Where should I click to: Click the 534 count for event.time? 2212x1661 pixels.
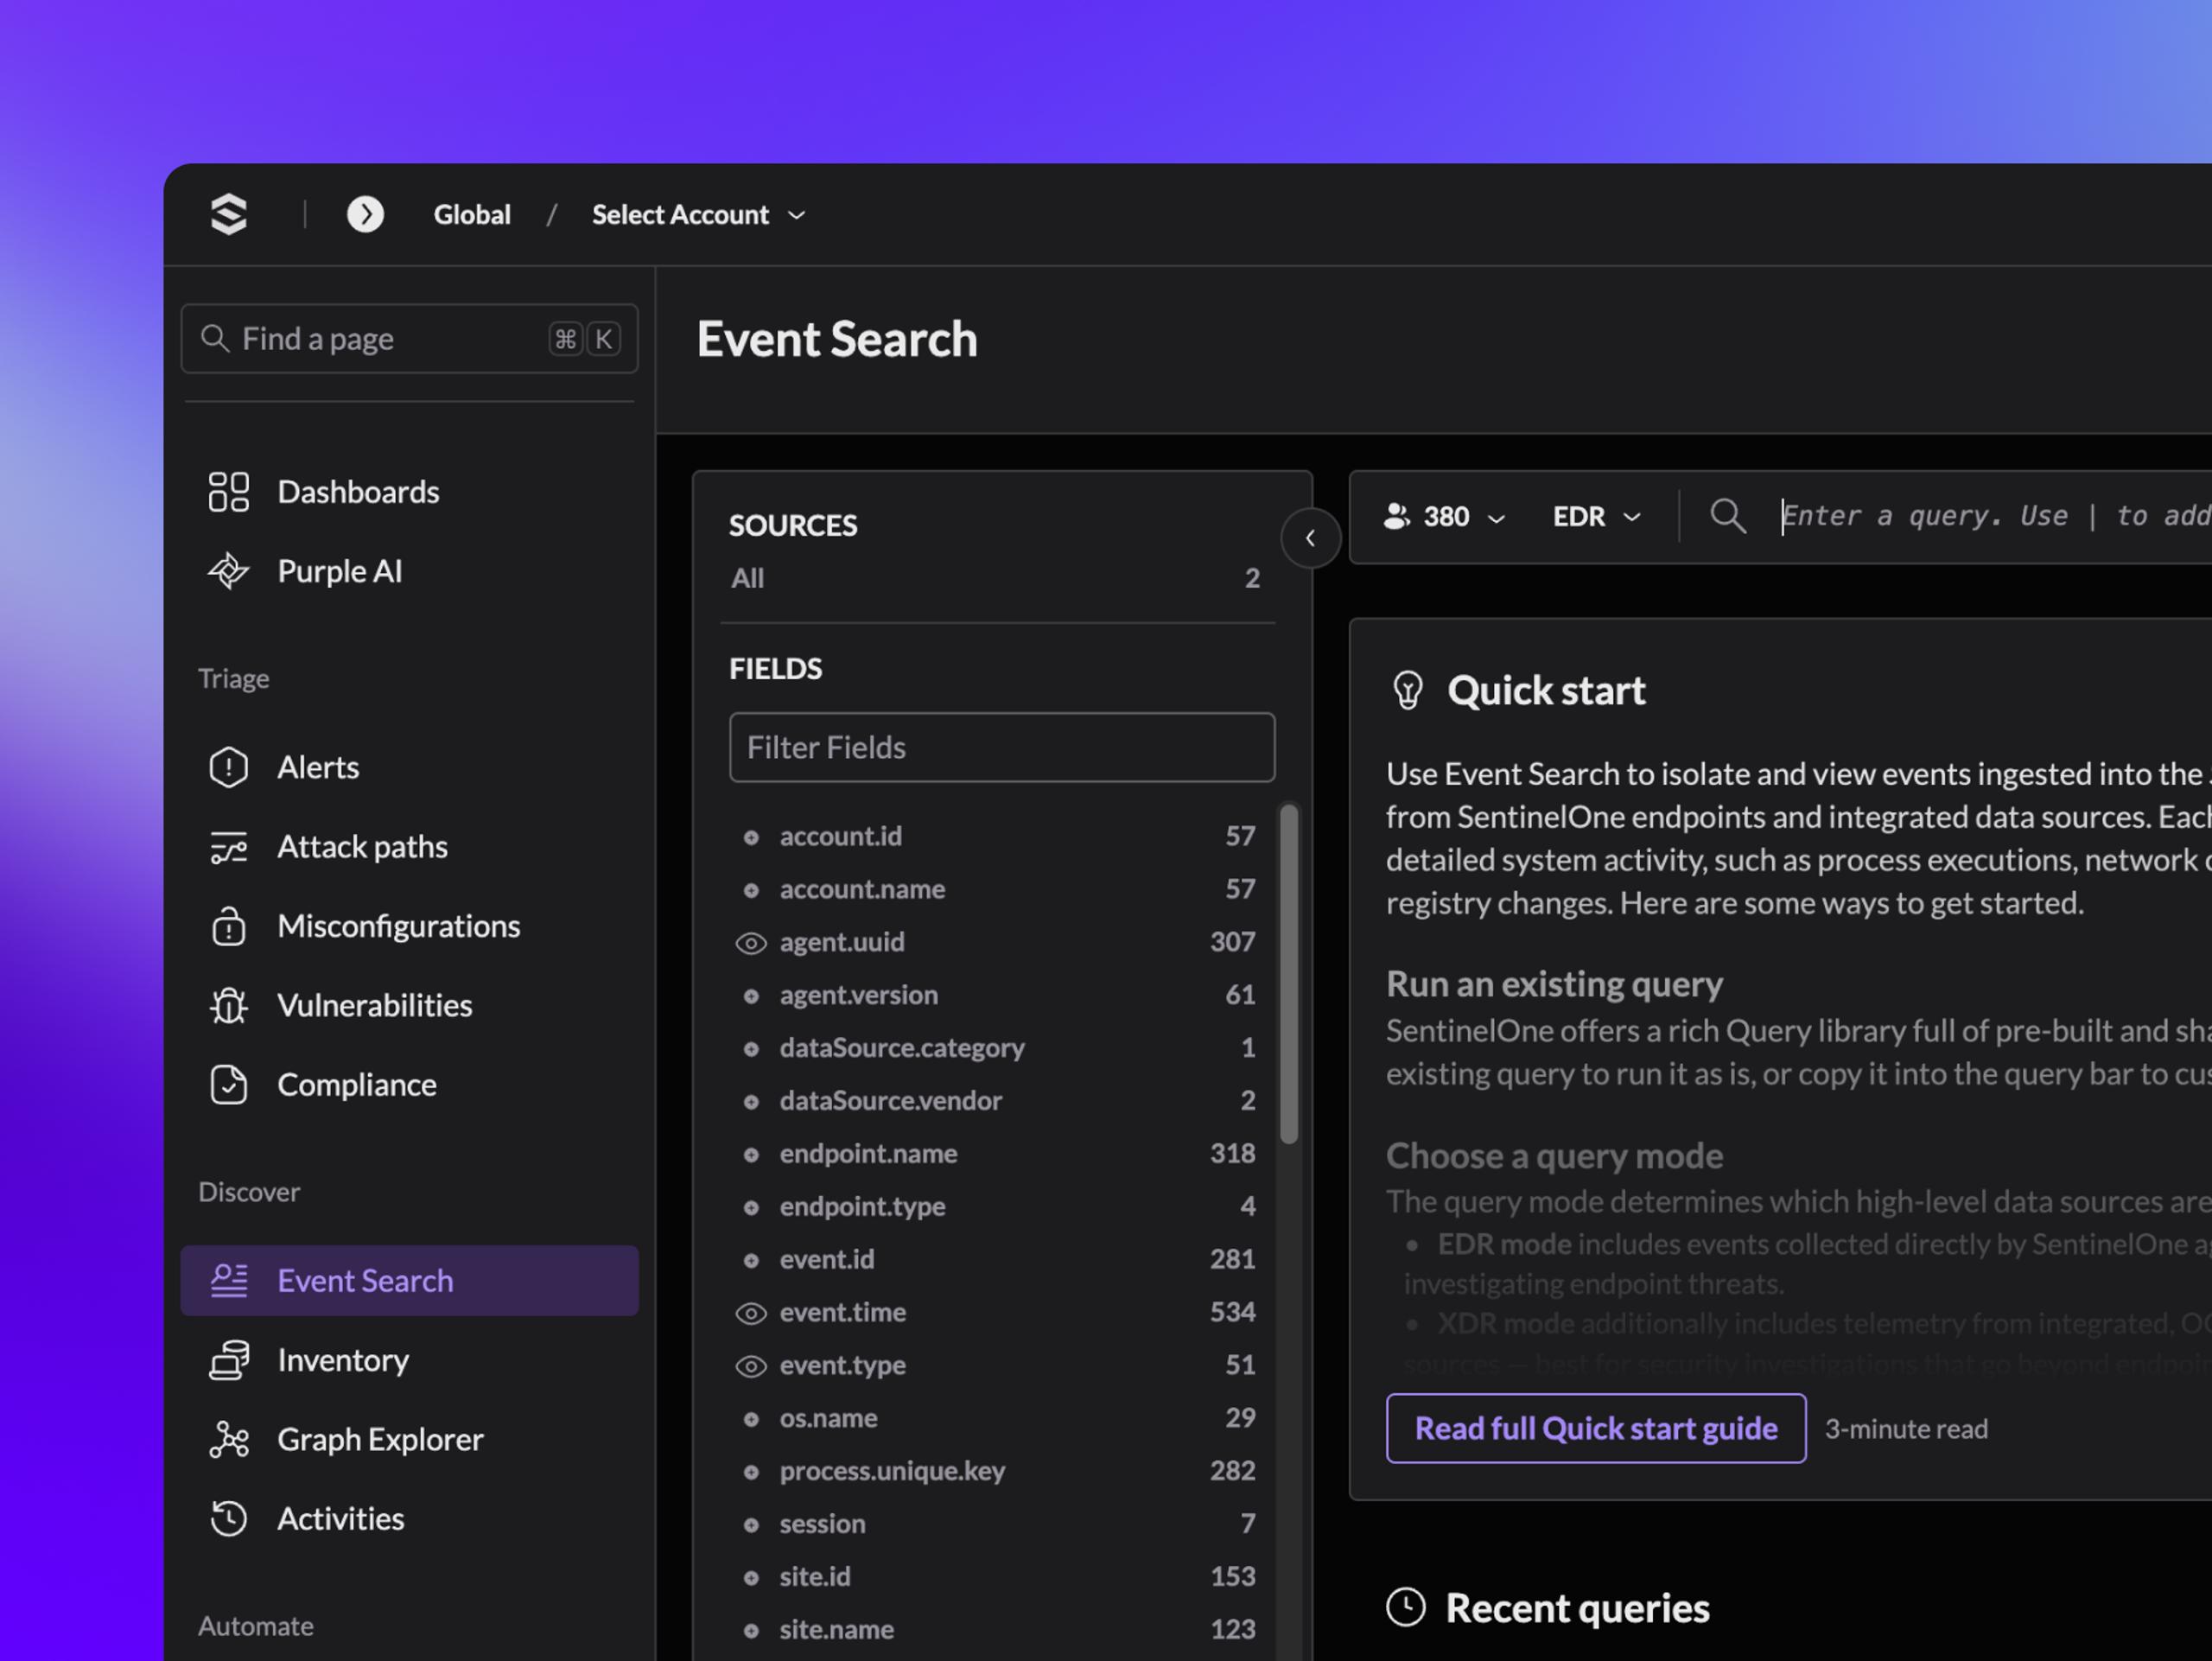[x=1232, y=1313]
